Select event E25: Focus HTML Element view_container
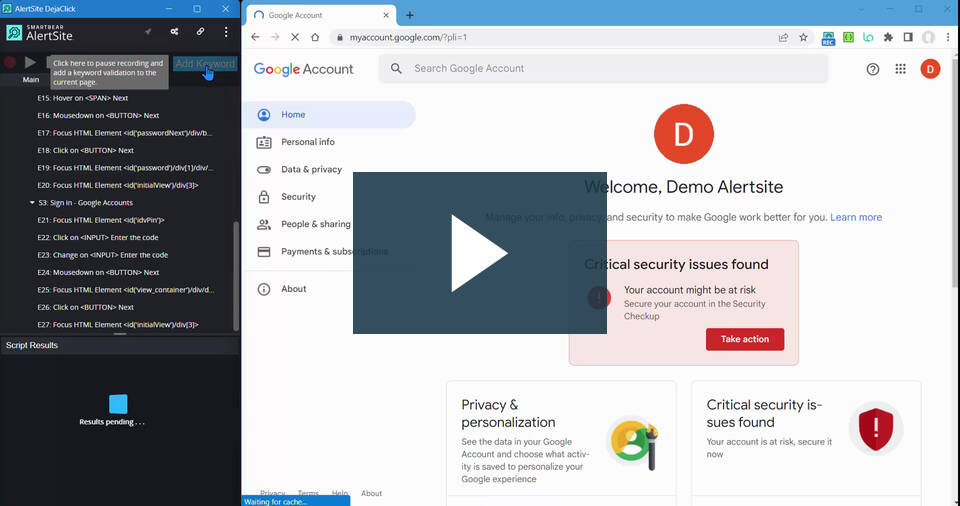This screenshot has height=506, width=960. point(126,290)
